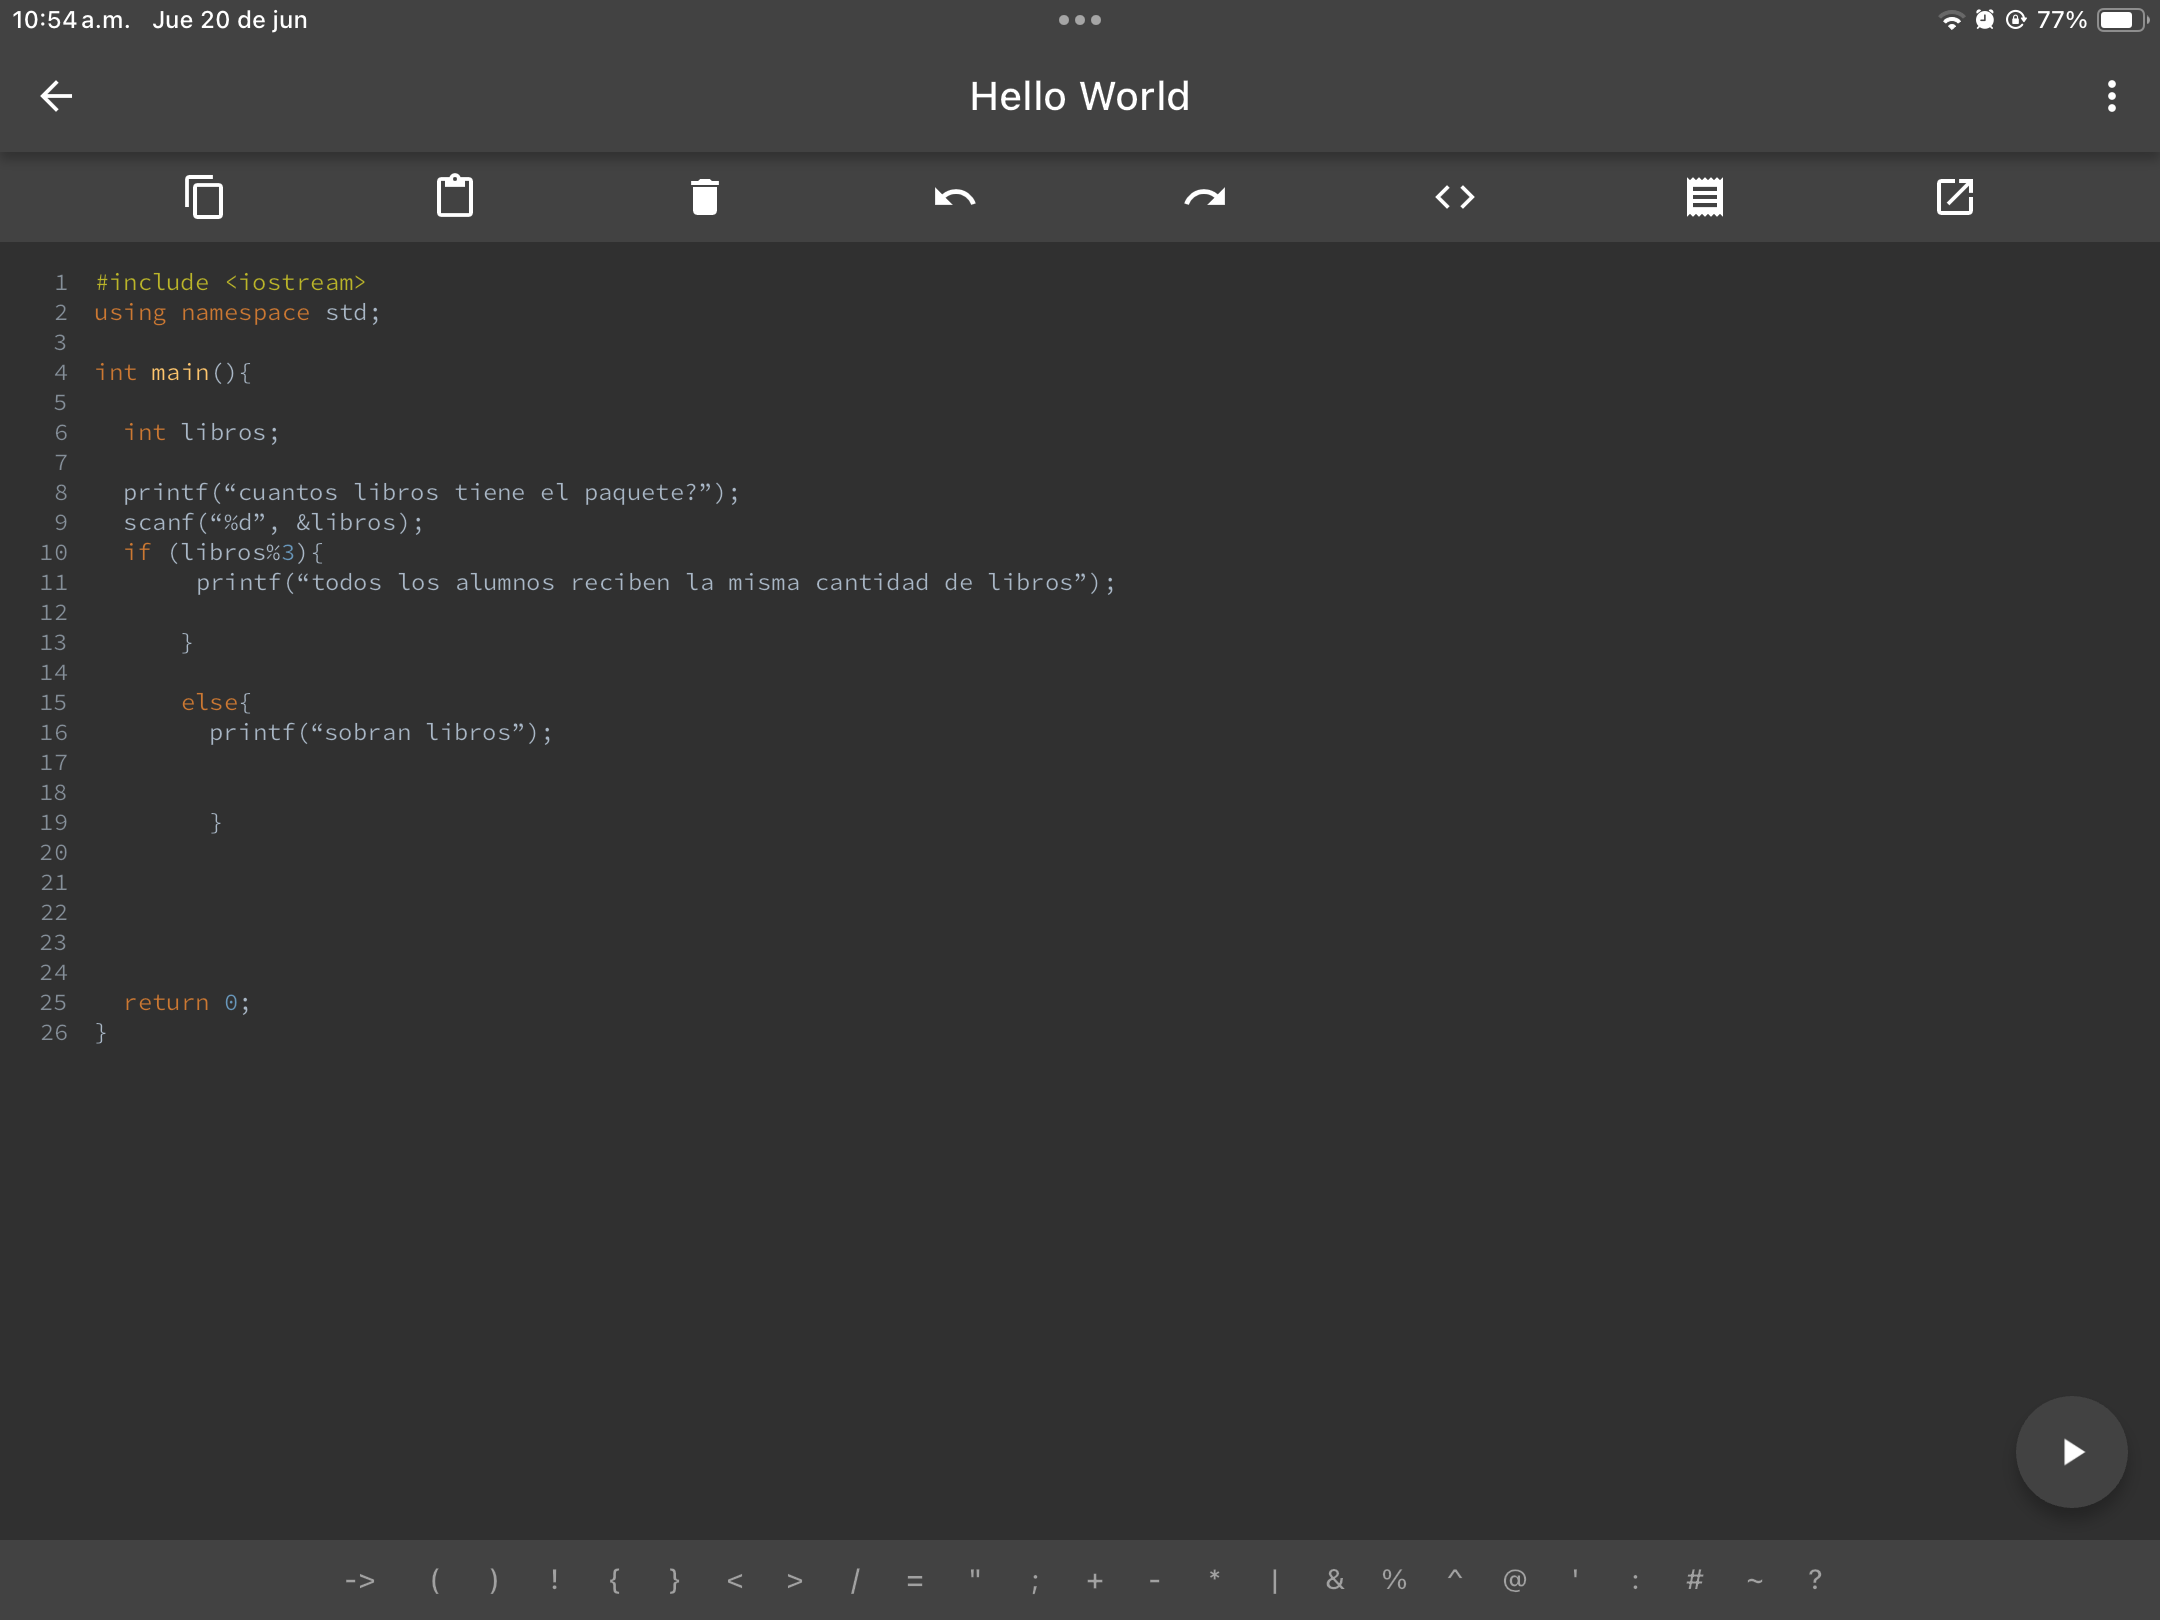This screenshot has width=2160, height=1620.
Task: Click the code format brackets icon
Action: [1455, 197]
